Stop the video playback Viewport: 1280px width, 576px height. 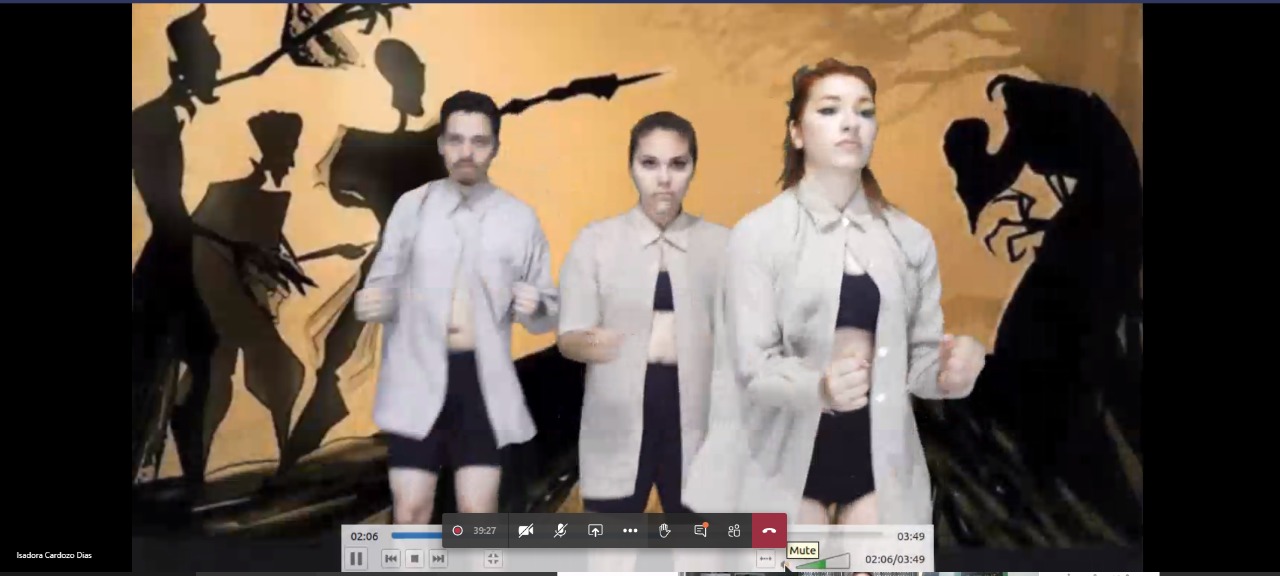pos(415,559)
